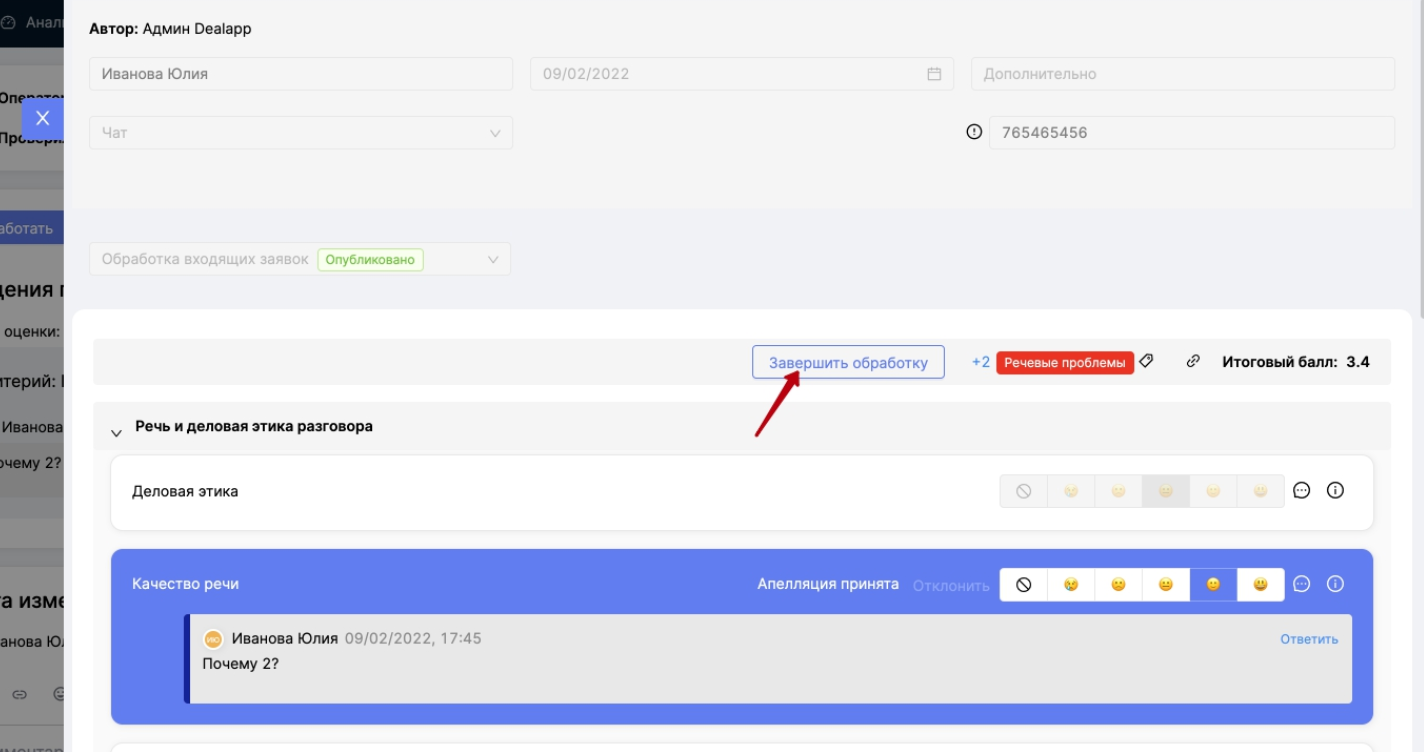Open comment bubble for Деловая этика
Image resolution: width=1424 pixels, height=752 pixels.
1301,491
